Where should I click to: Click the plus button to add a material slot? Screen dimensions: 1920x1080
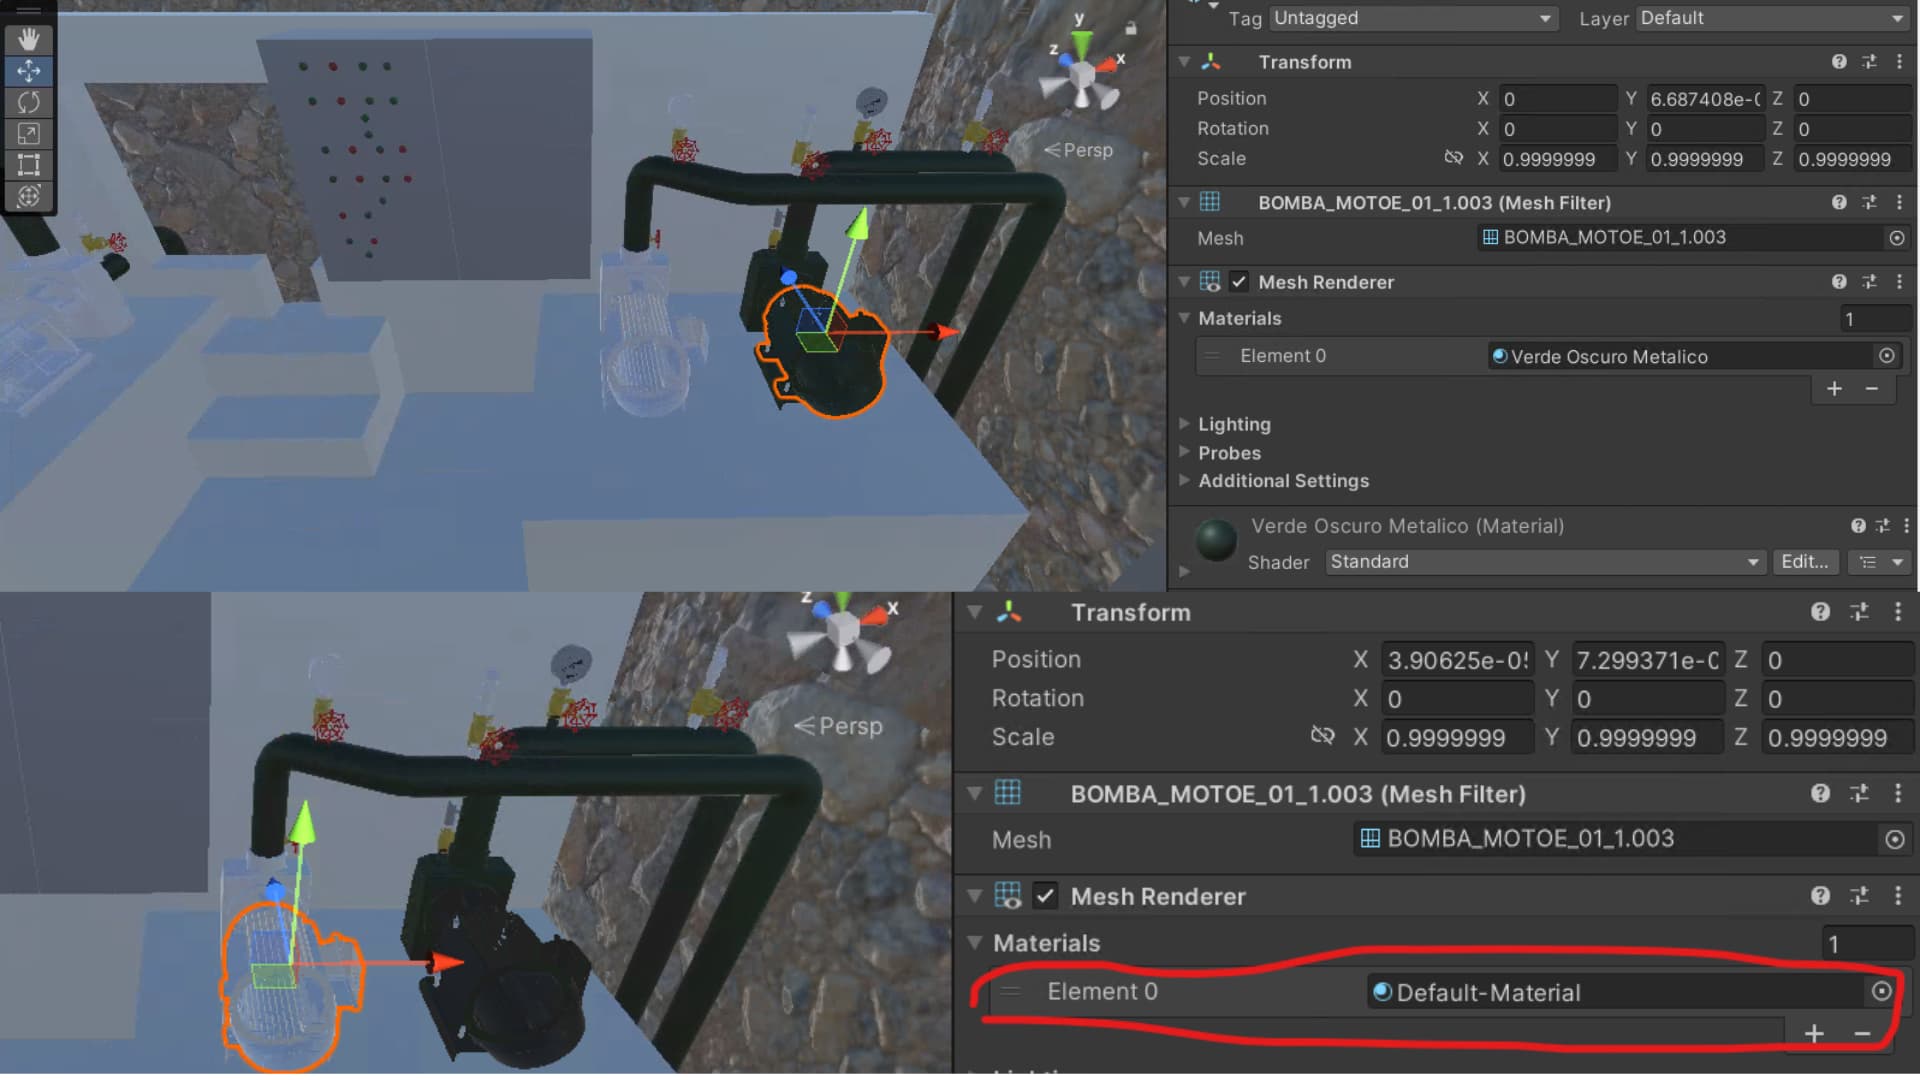pyautogui.click(x=1834, y=388)
